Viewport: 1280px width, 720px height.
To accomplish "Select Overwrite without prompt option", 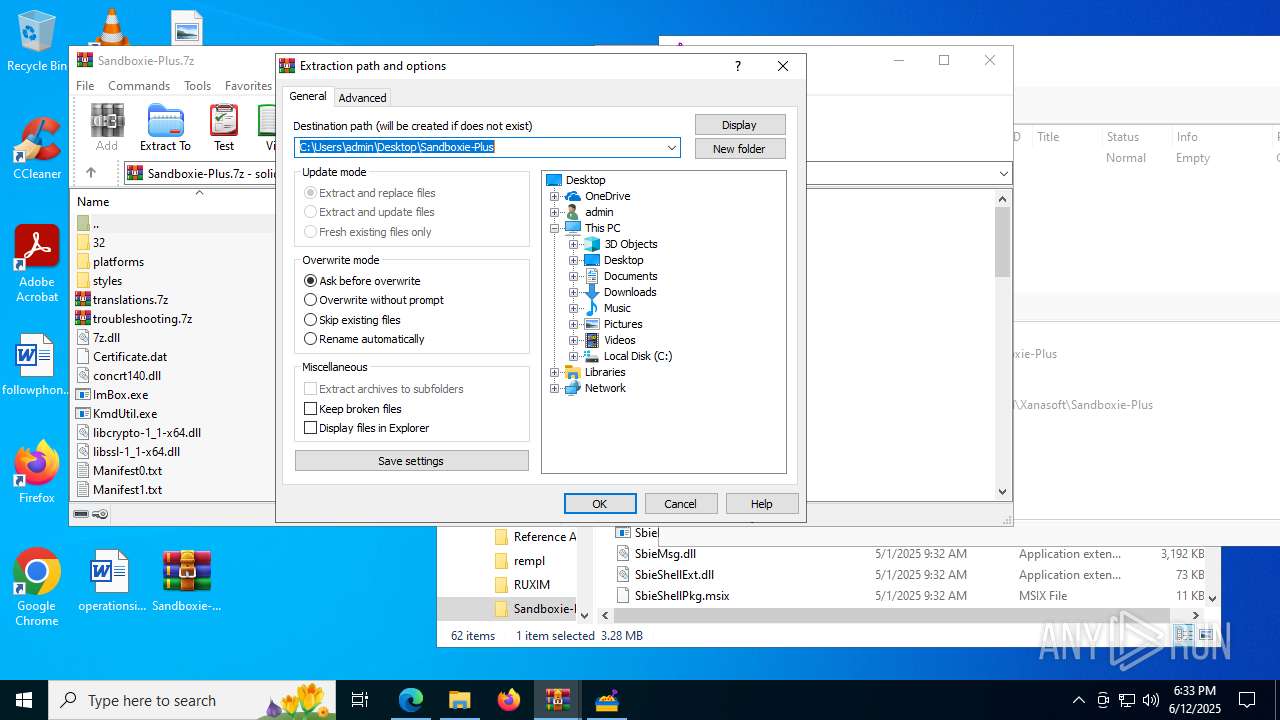I will pyautogui.click(x=373, y=300).
